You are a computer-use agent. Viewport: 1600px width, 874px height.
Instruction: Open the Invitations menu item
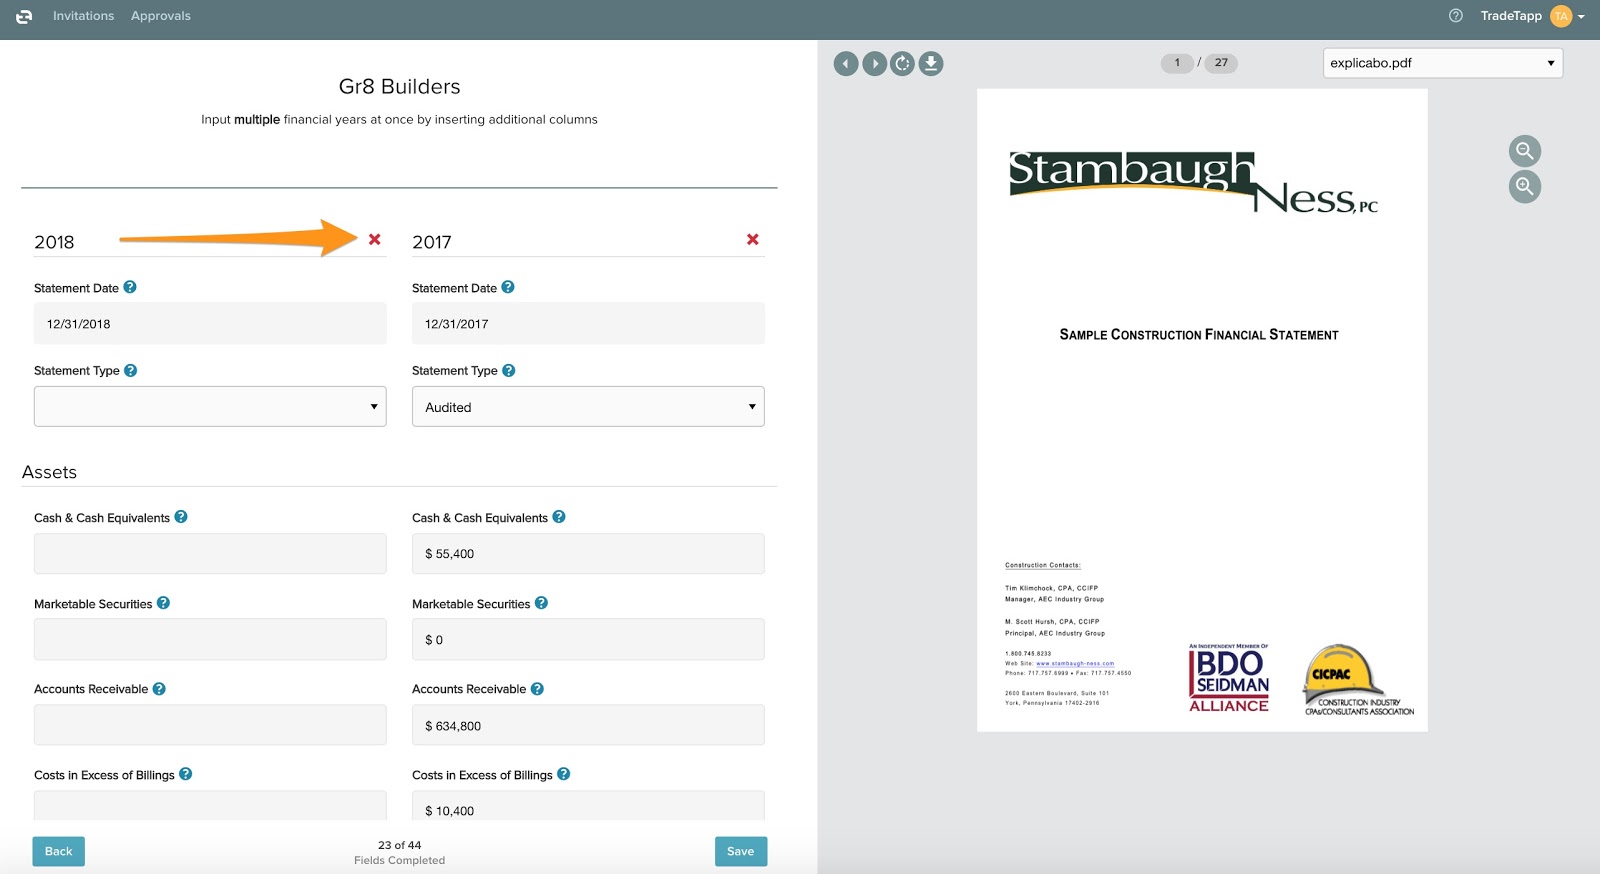click(x=83, y=16)
